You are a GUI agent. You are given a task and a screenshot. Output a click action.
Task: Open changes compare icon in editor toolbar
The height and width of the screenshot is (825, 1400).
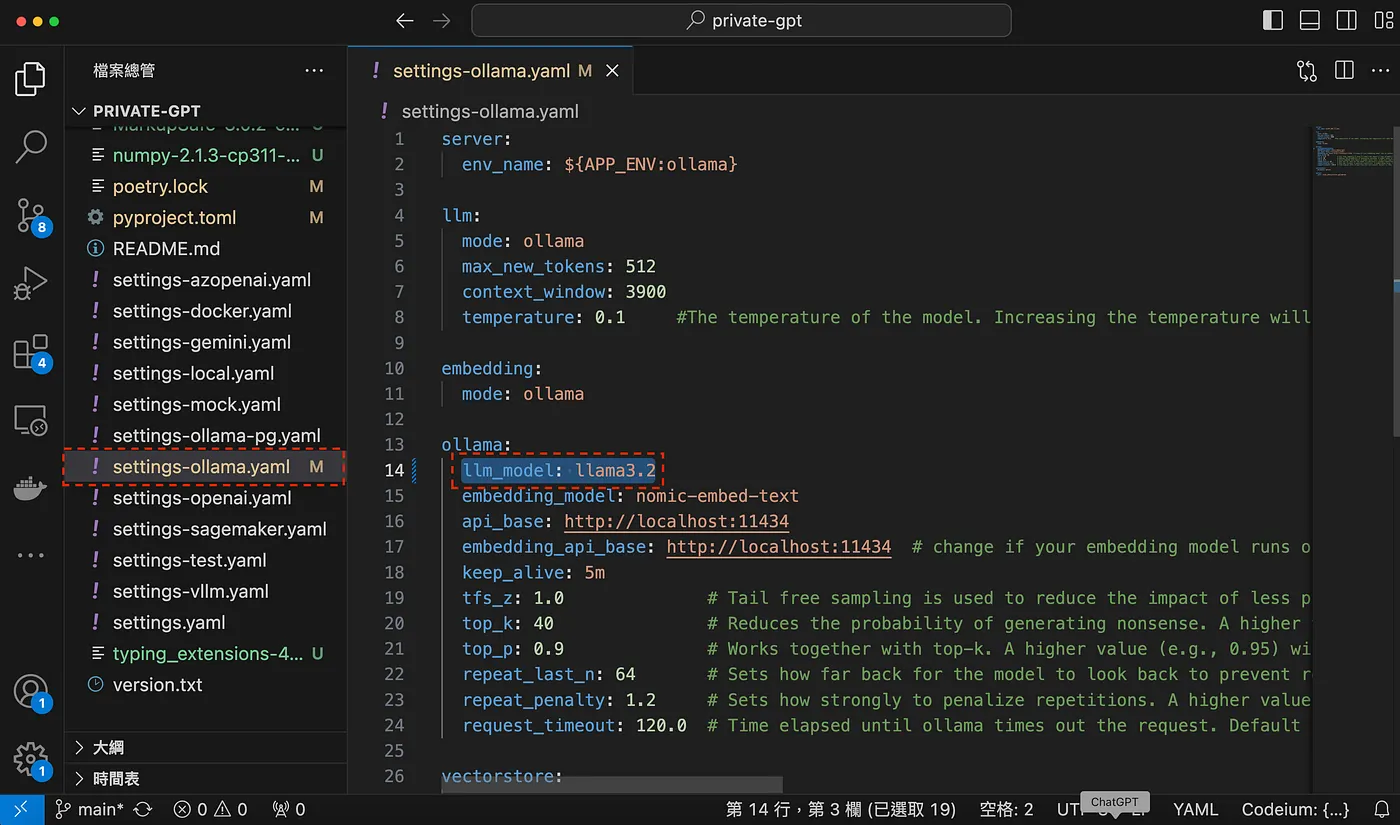point(1307,71)
